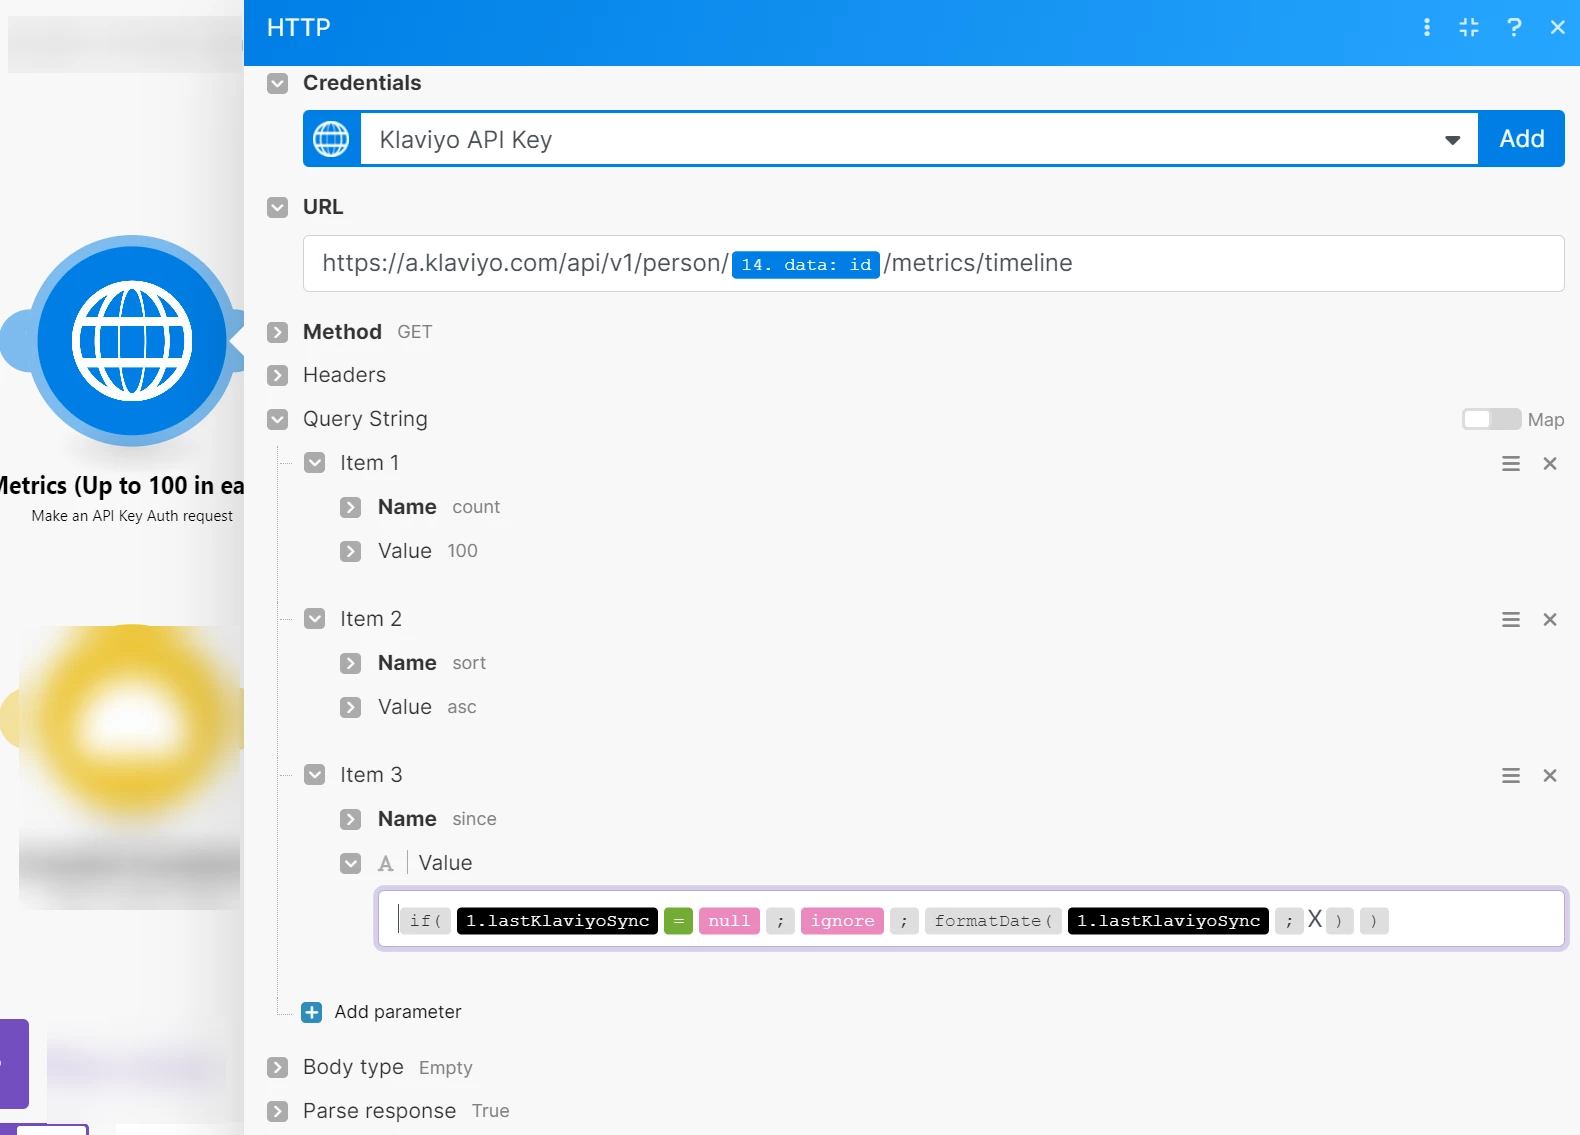Viewport: 1580px width, 1135px height.
Task: Remove Item 3 with its X icon
Action: [x=1550, y=776]
